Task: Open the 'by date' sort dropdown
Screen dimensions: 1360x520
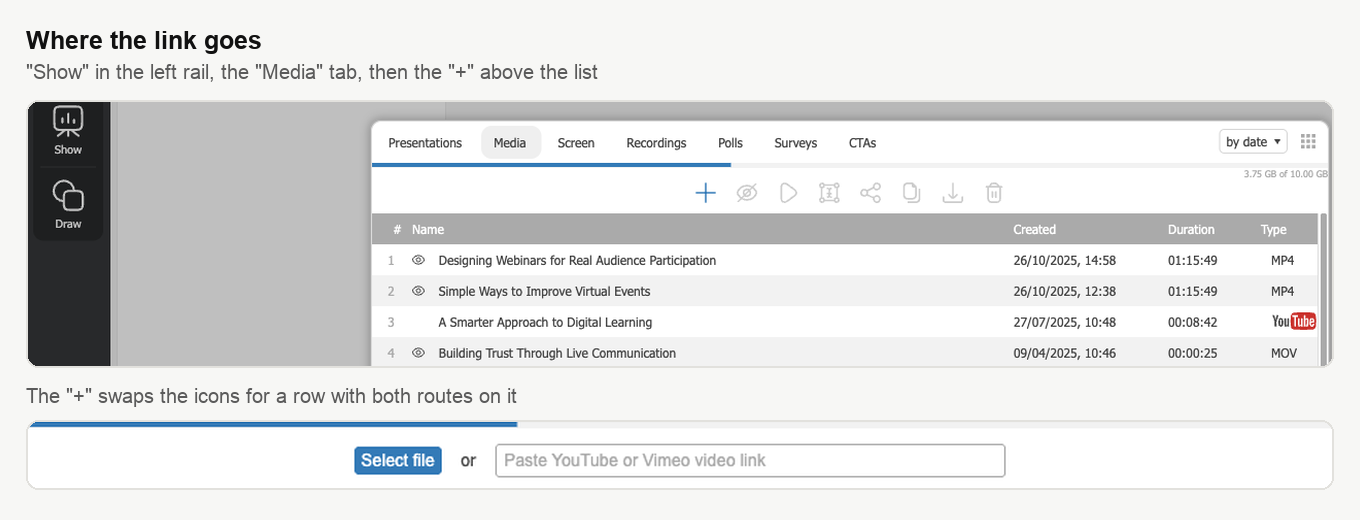Action: (1254, 142)
